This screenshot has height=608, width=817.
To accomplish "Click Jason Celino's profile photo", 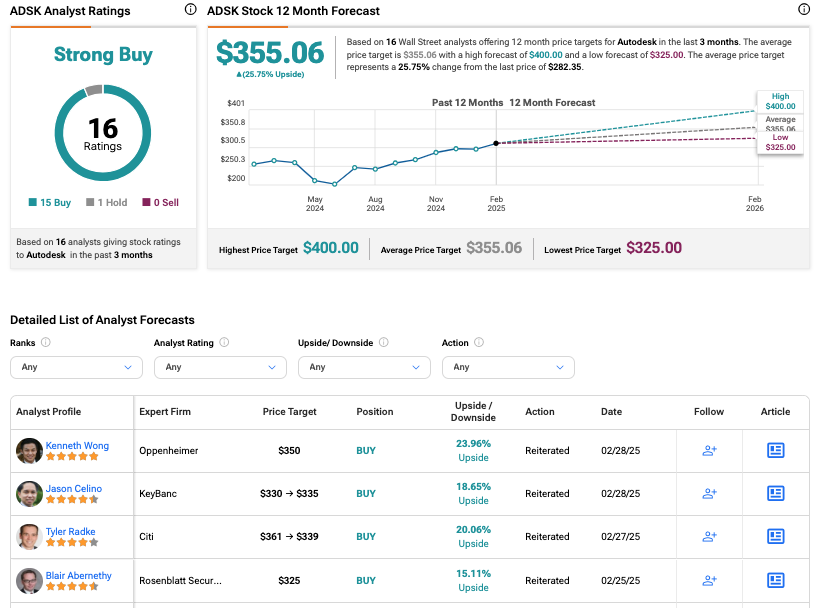I will point(29,494).
